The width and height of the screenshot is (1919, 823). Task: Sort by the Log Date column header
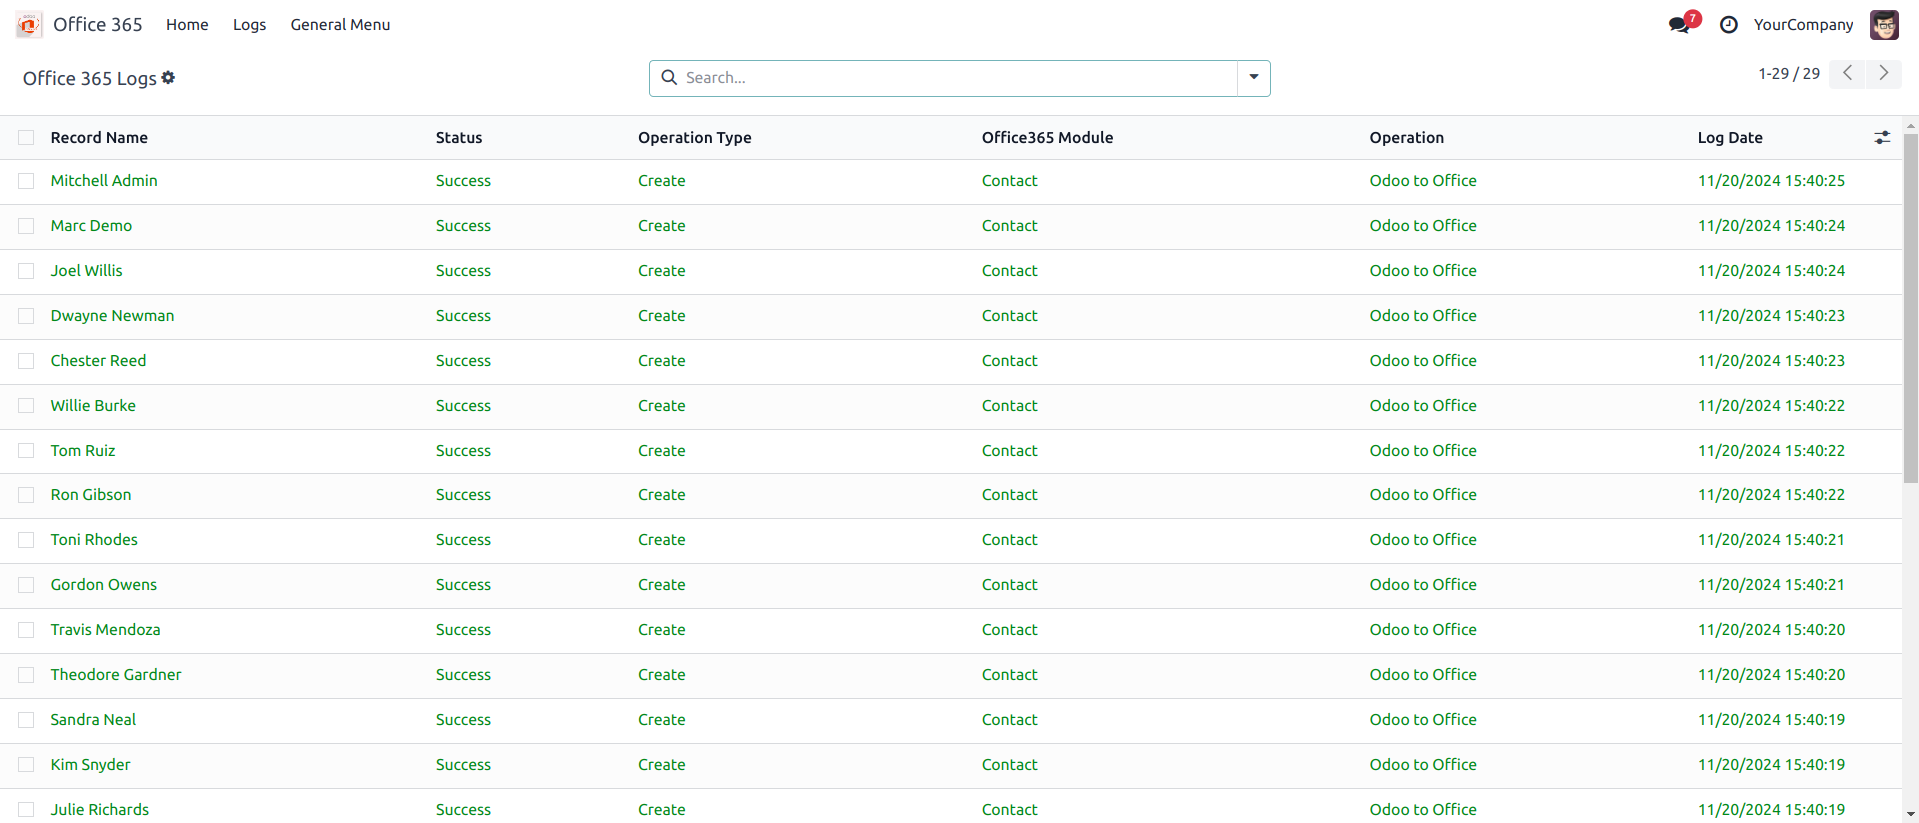coord(1729,138)
